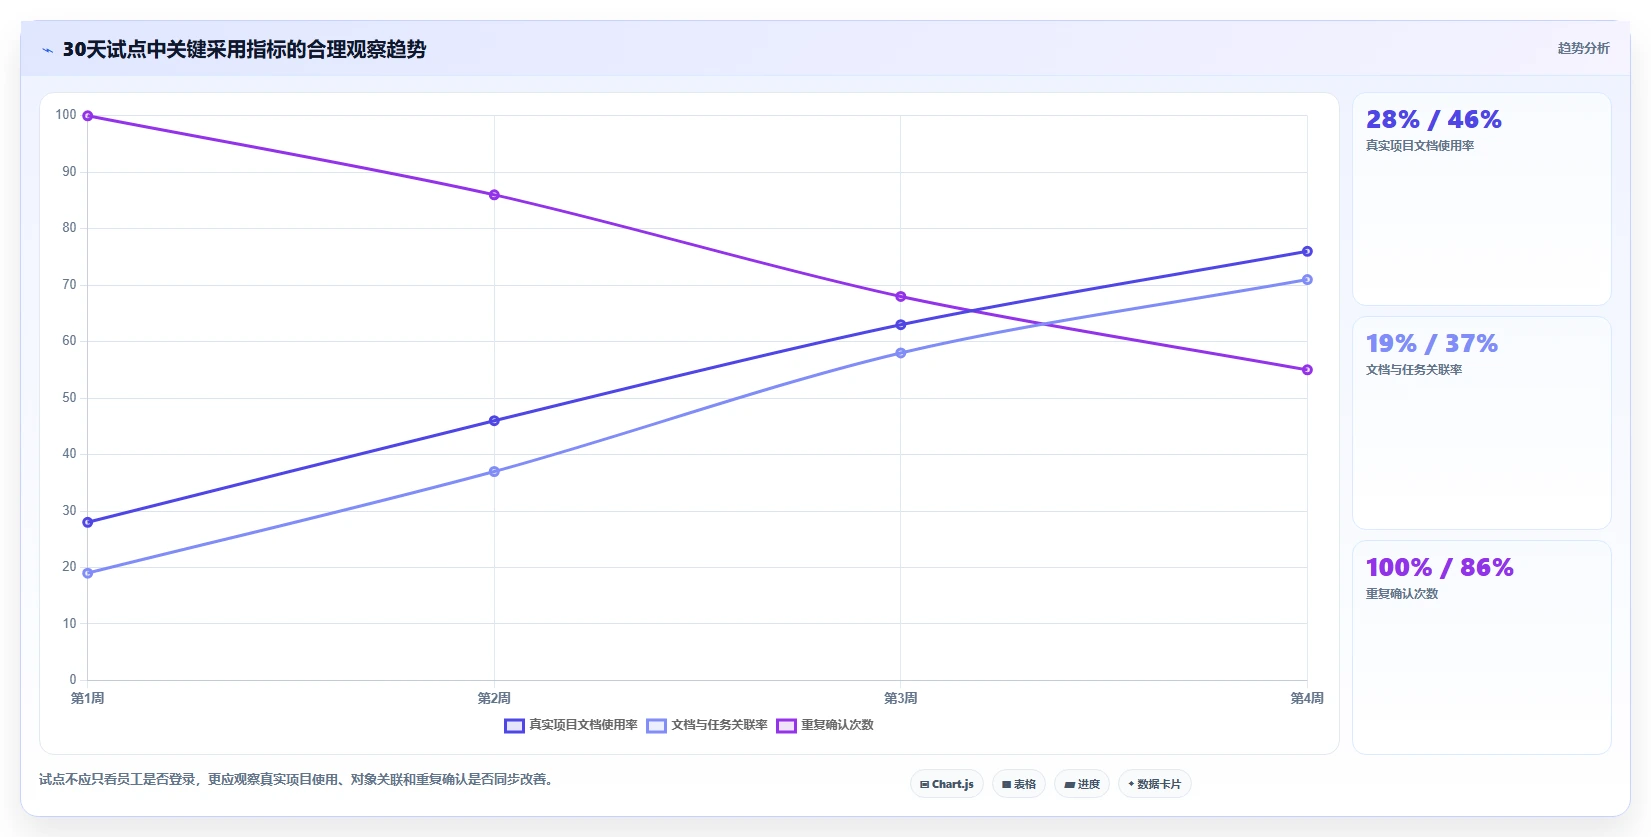1651x837 pixels.
Task: Click the 文档与任务关联率 point at 第4周 (71)
Action: coord(1307,280)
